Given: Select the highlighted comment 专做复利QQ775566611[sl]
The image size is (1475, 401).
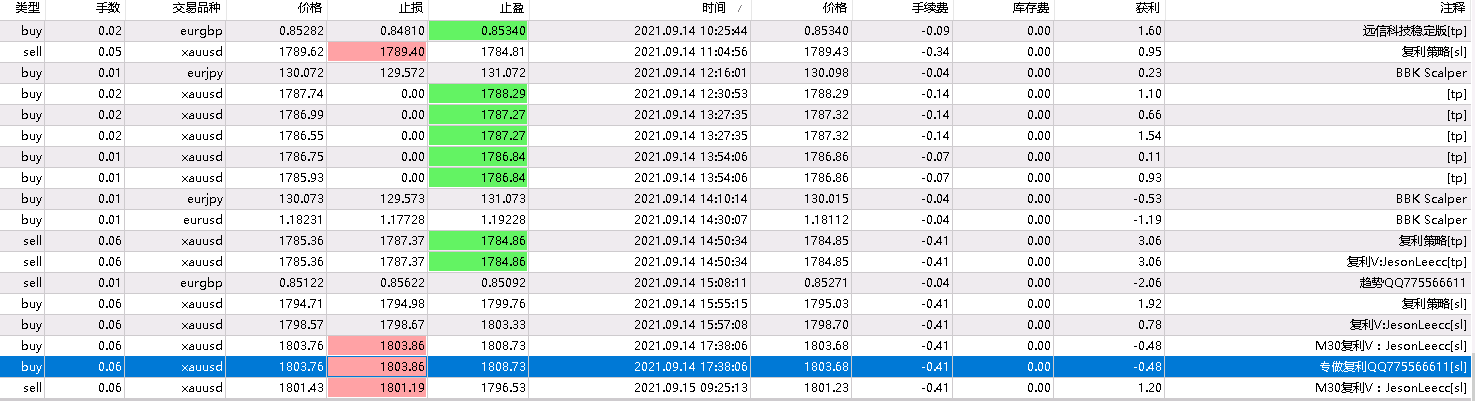Looking at the screenshot, I should click(1396, 366).
